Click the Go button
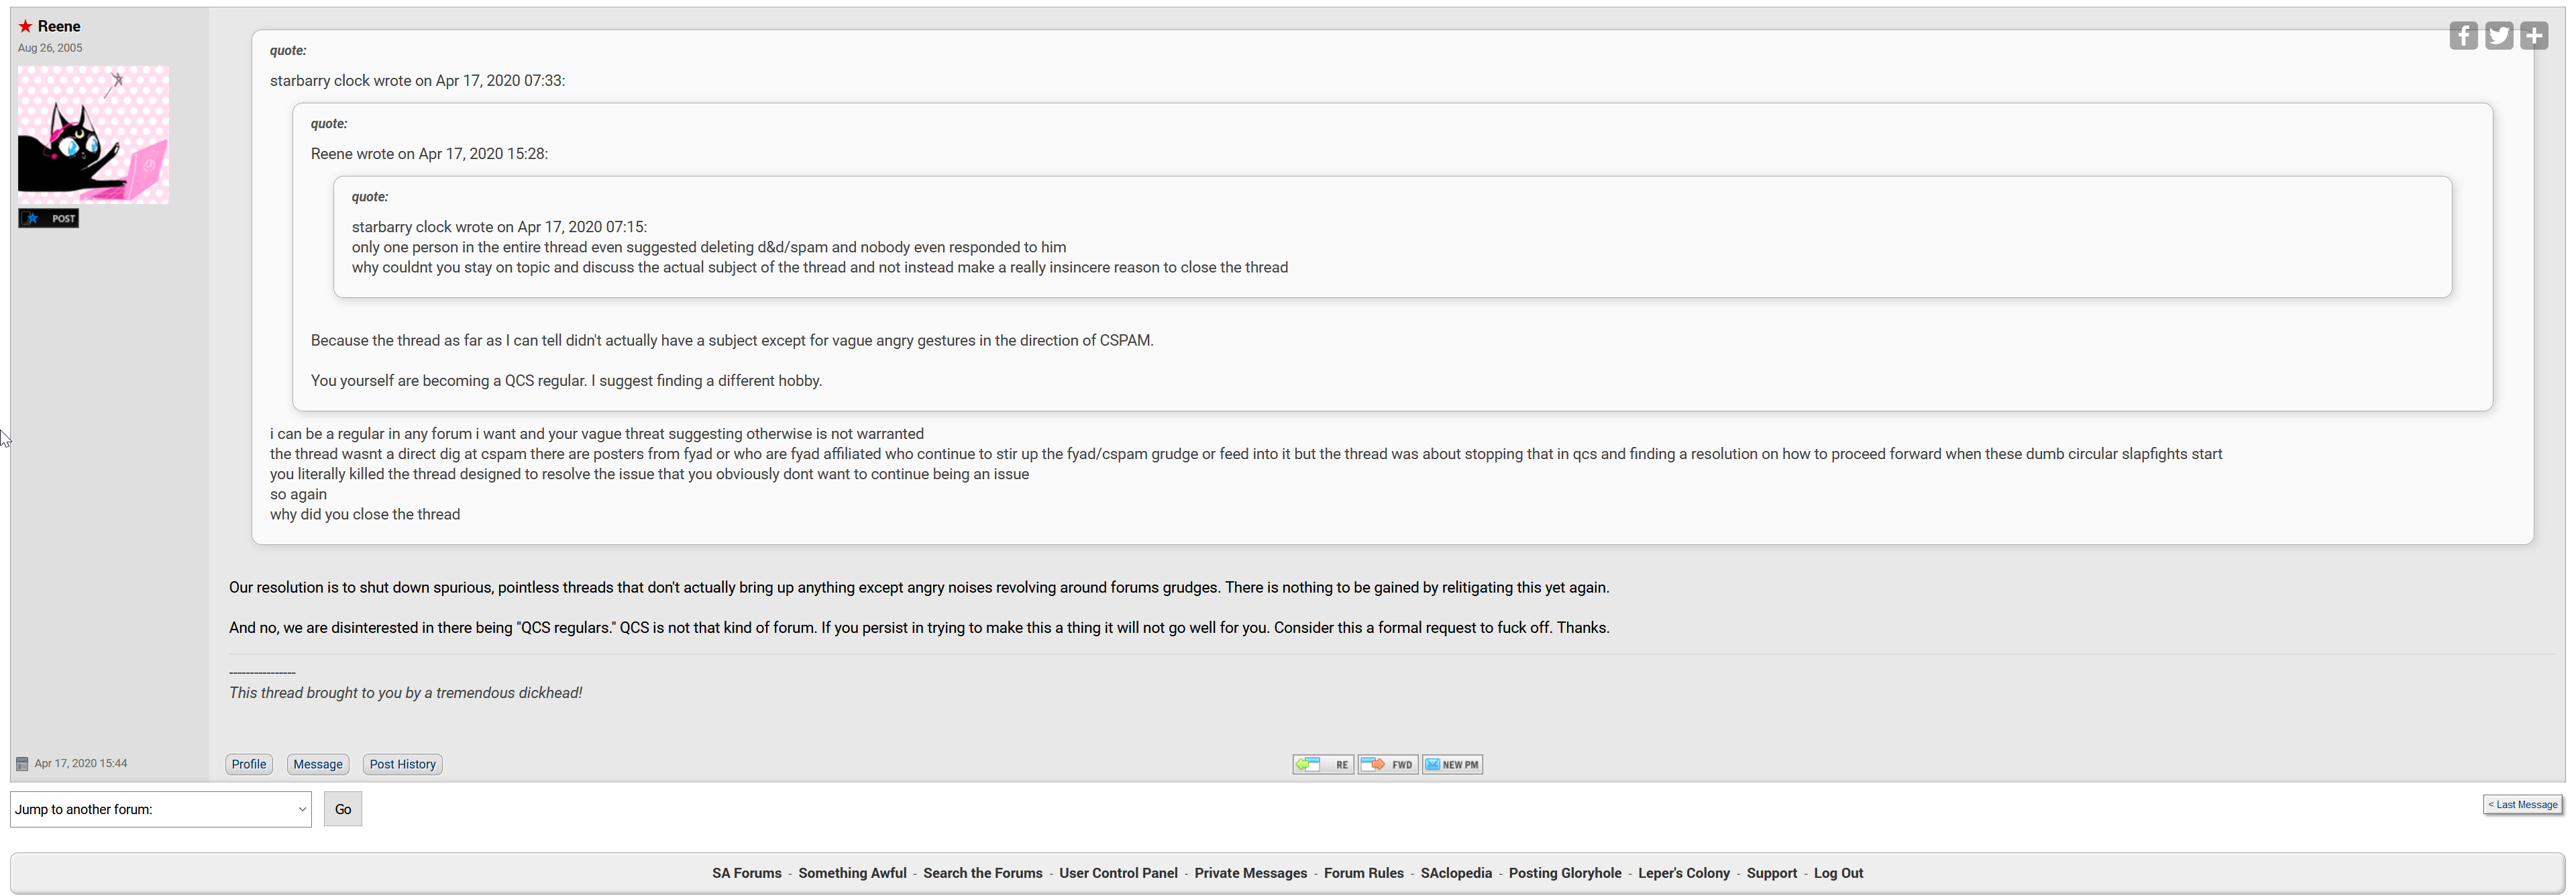 (343, 809)
